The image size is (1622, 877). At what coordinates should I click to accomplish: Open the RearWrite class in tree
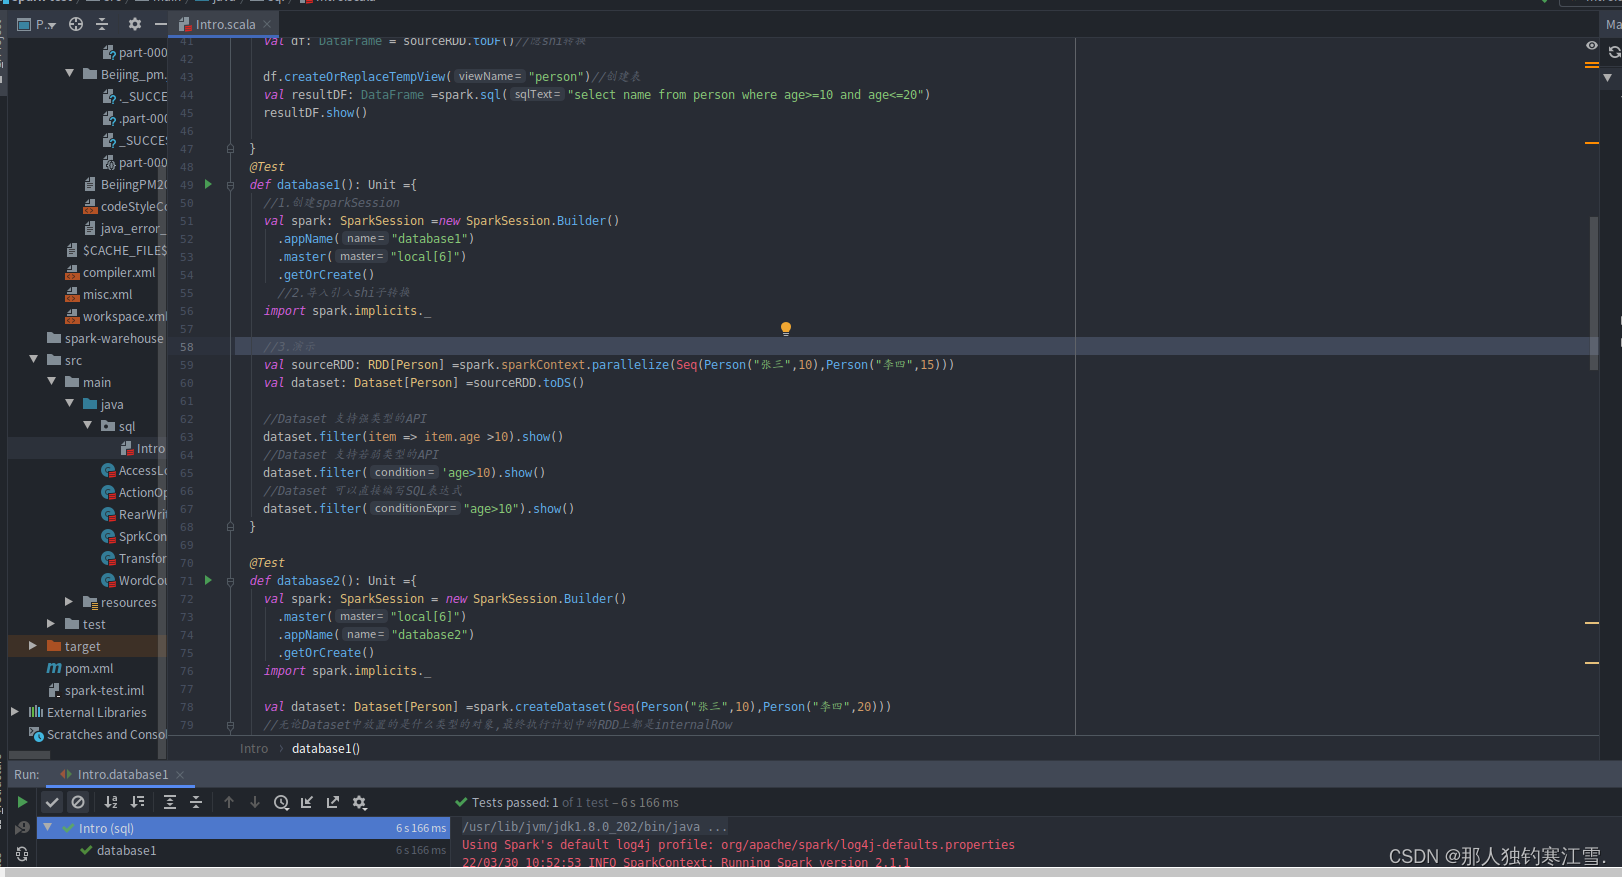click(x=134, y=514)
